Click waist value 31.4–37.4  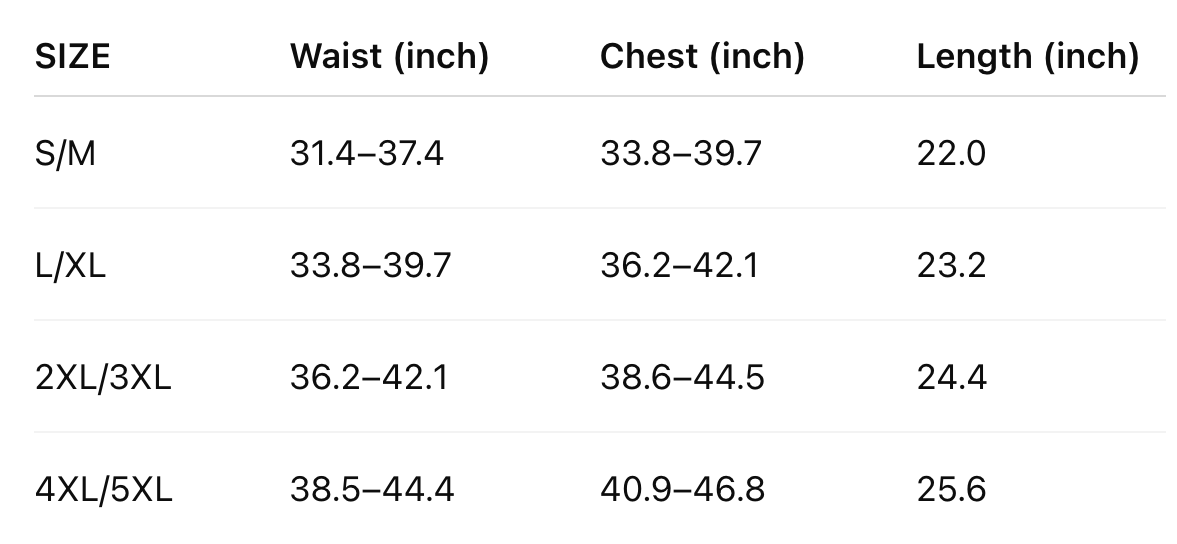[x=366, y=154]
